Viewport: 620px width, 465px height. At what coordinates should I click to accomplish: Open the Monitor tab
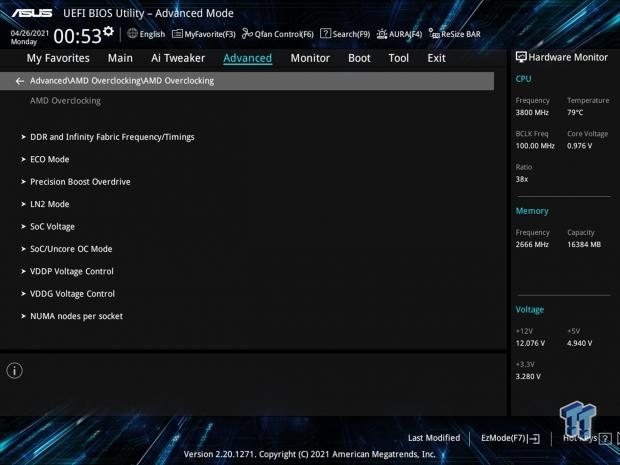pos(310,58)
